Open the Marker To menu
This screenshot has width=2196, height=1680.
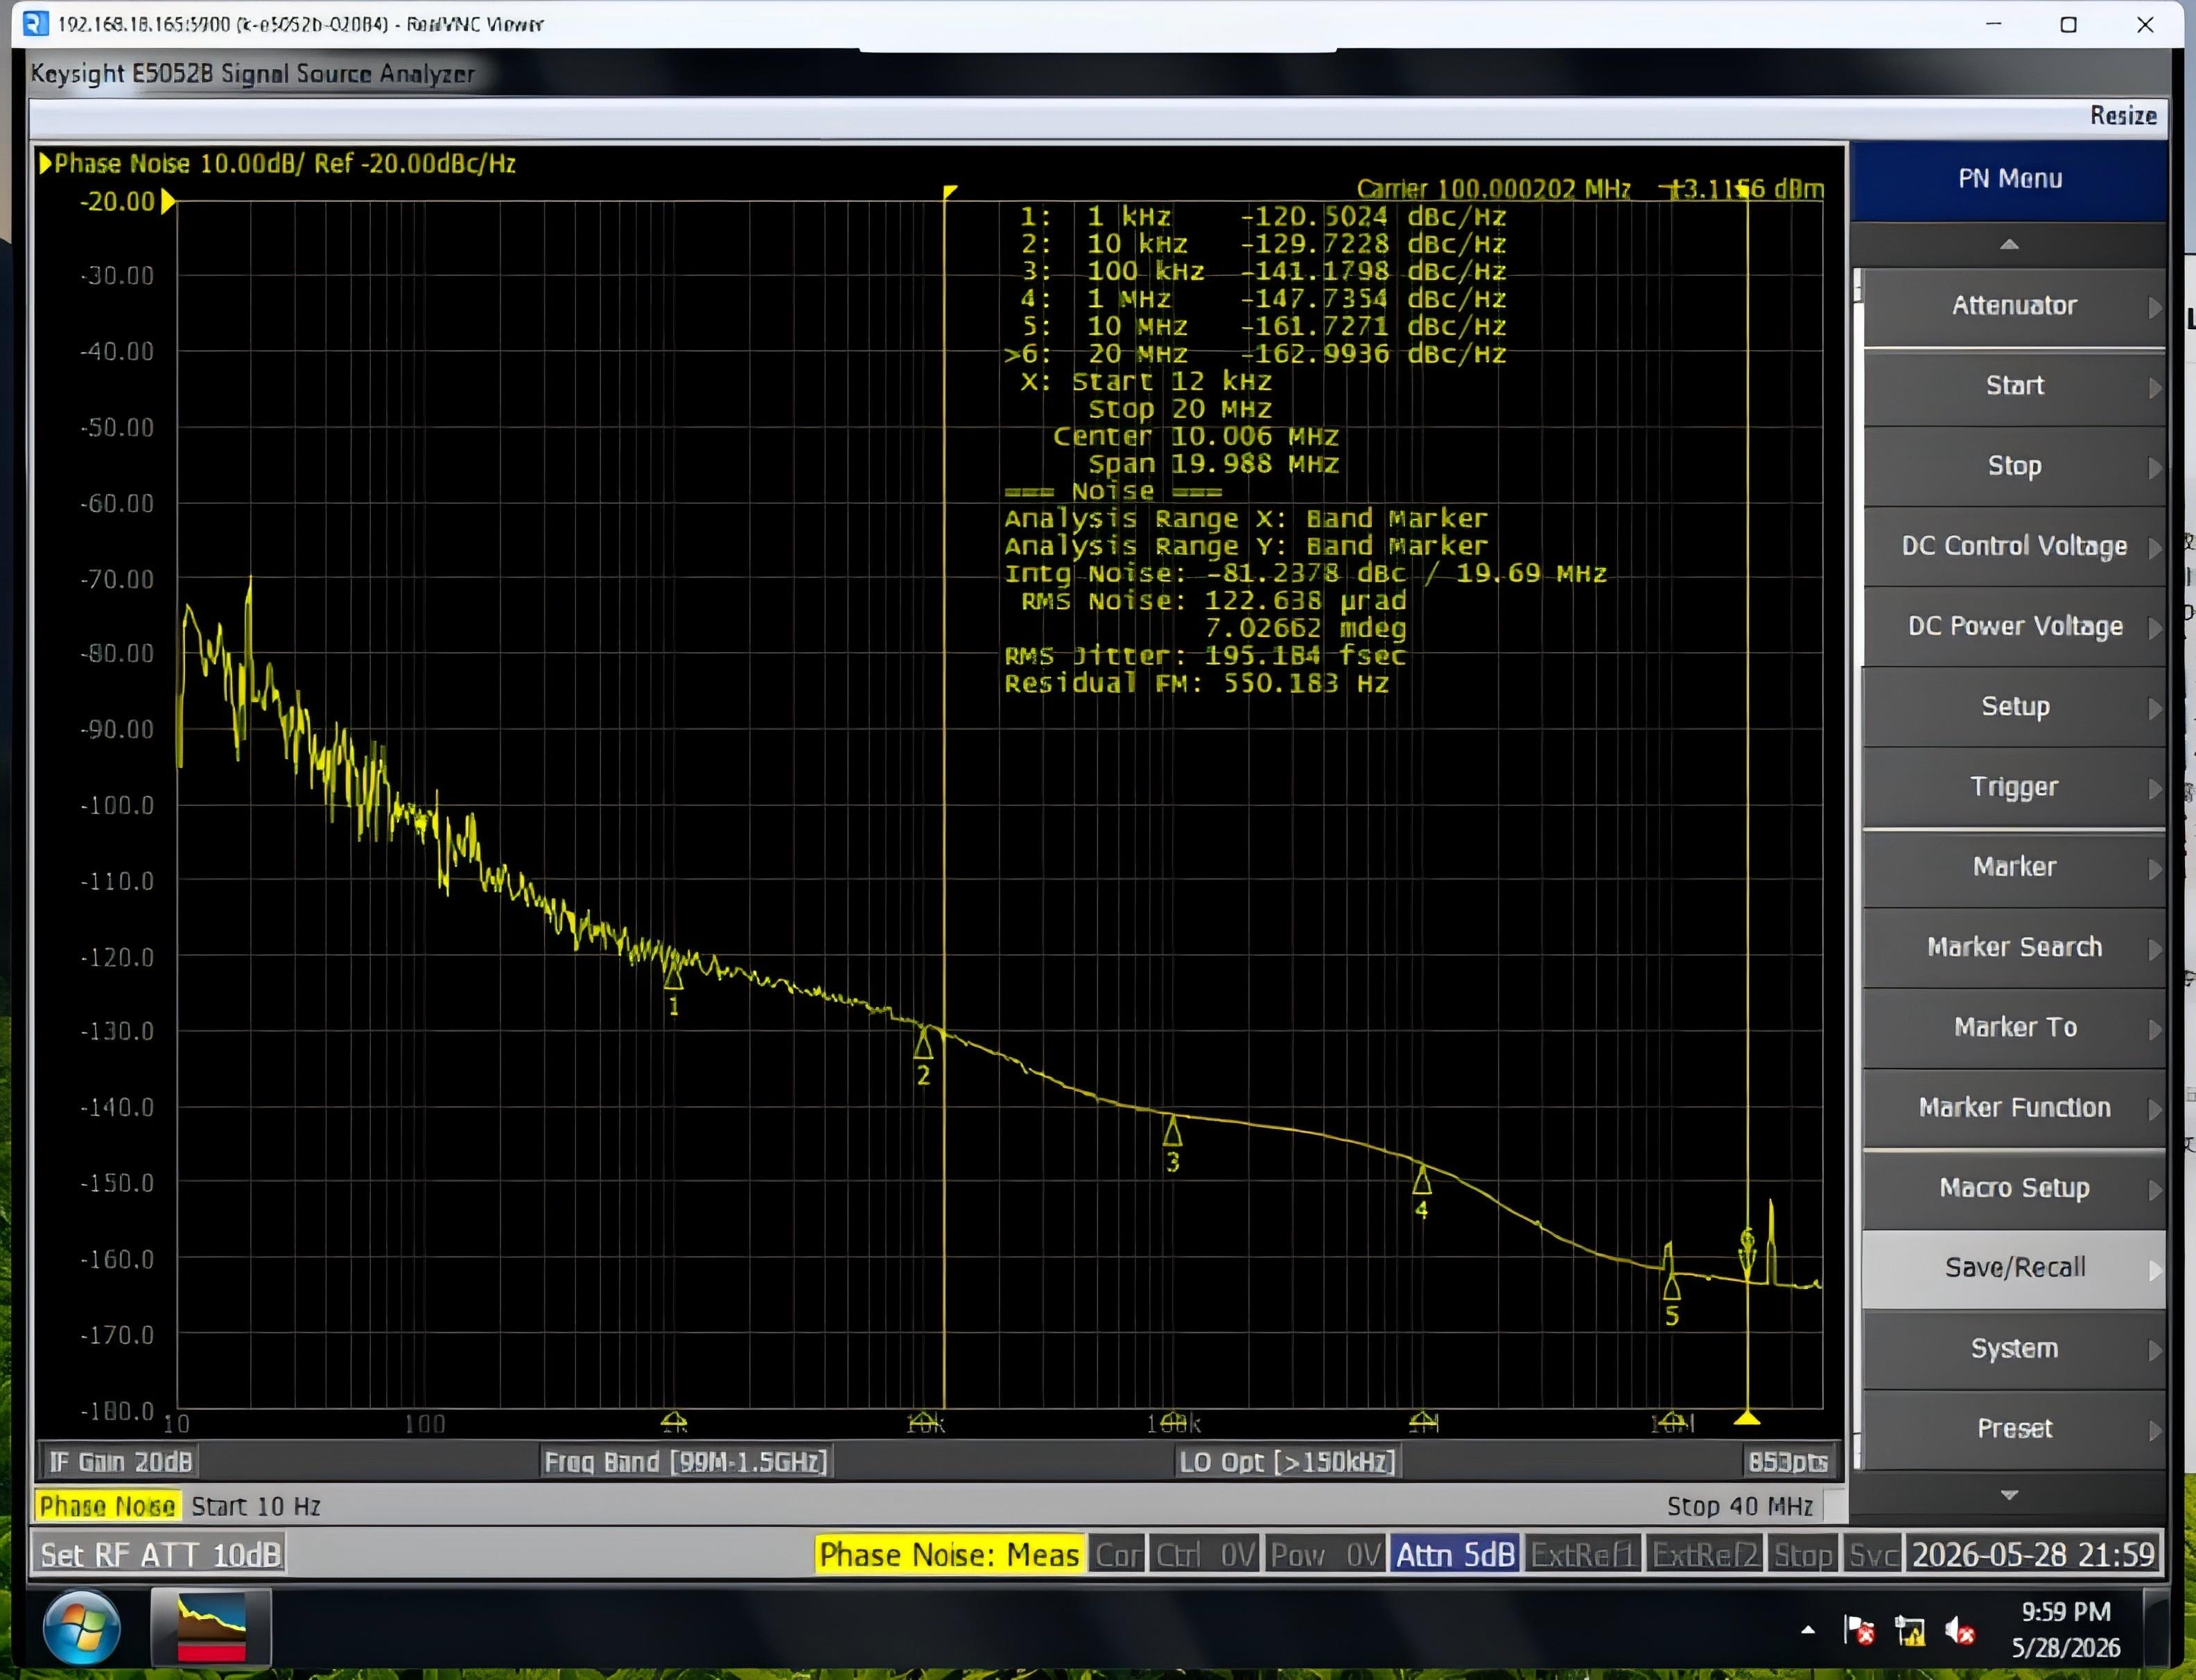tap(2014, 1028)
